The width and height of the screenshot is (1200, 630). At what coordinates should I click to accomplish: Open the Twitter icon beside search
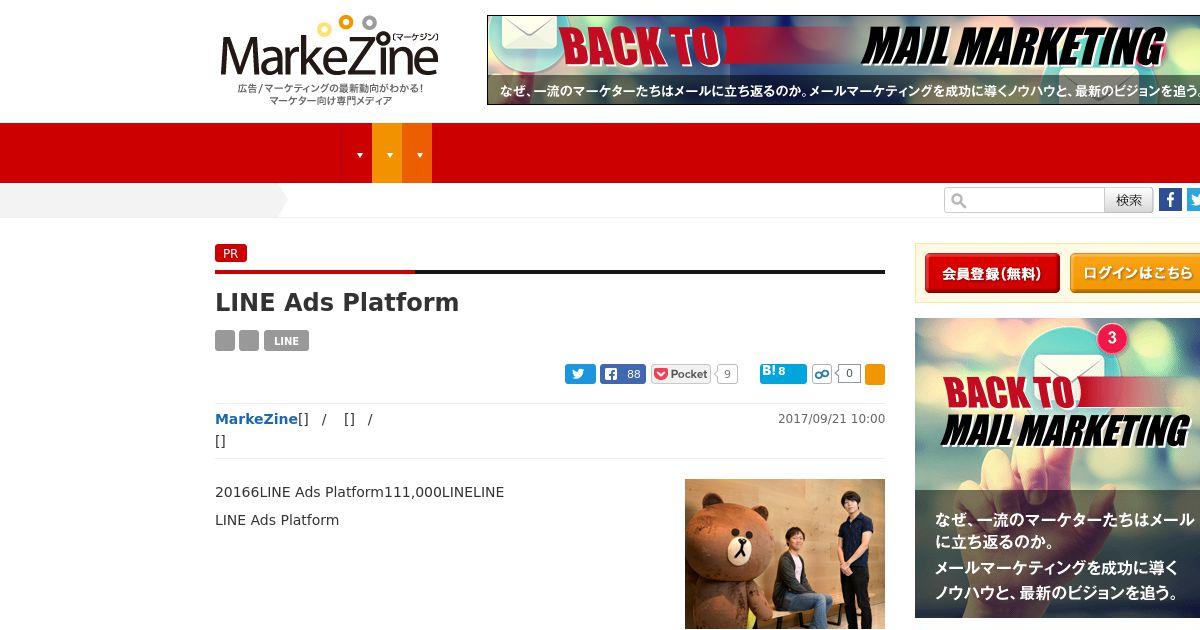(x=1194, y=200)
